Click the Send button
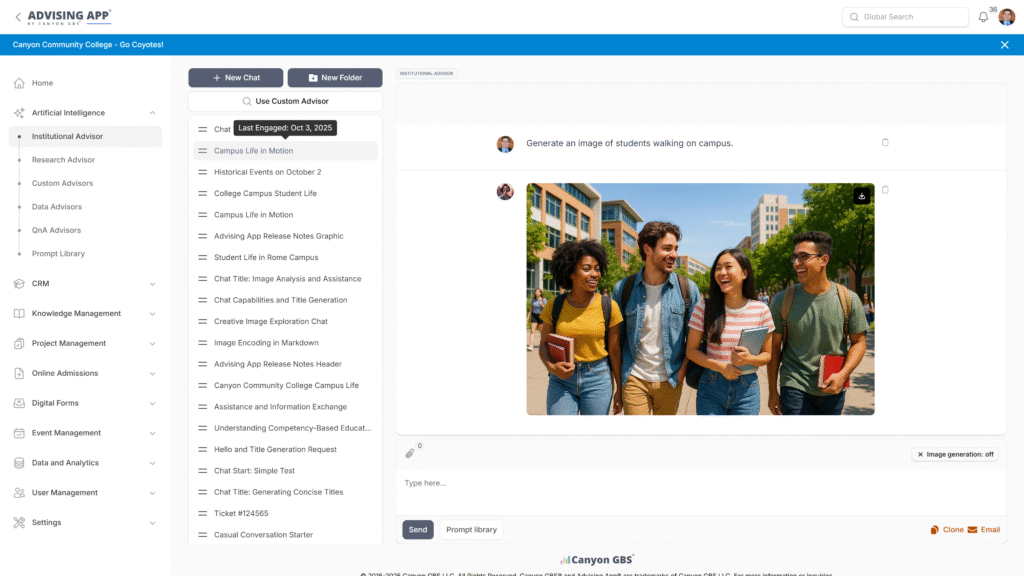 coord(418,530)
